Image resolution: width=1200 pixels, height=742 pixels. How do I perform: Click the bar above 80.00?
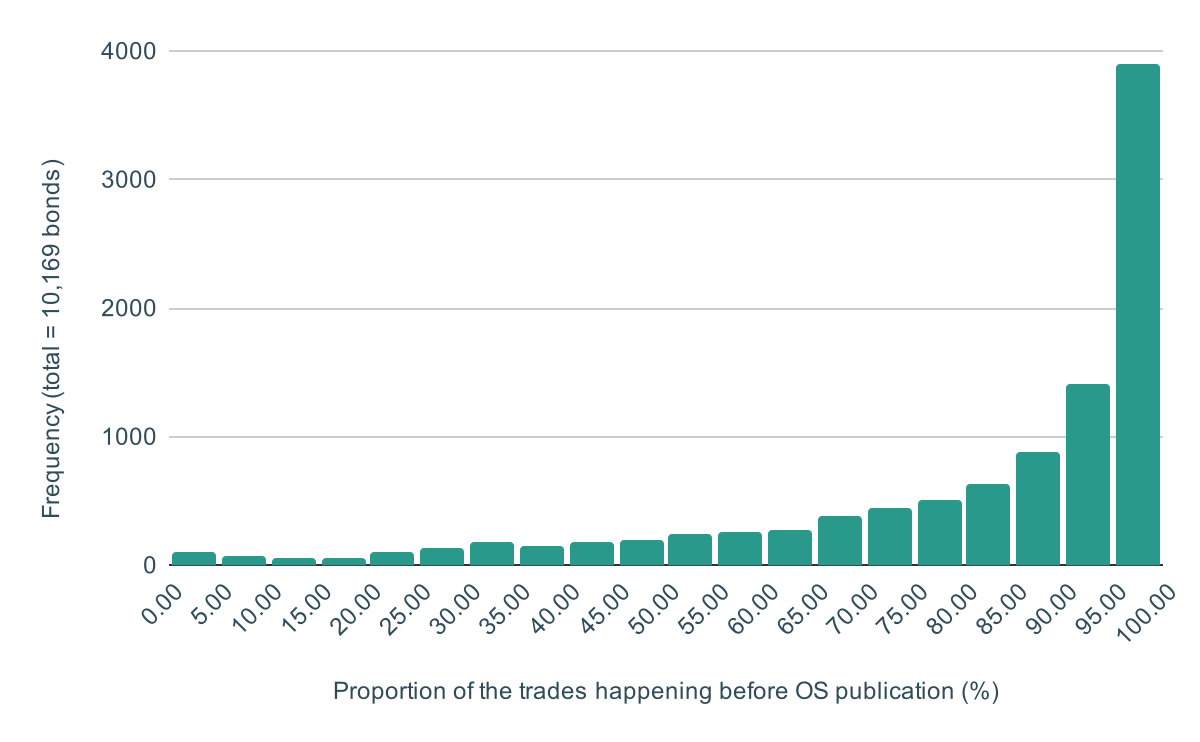coord(988,525)
